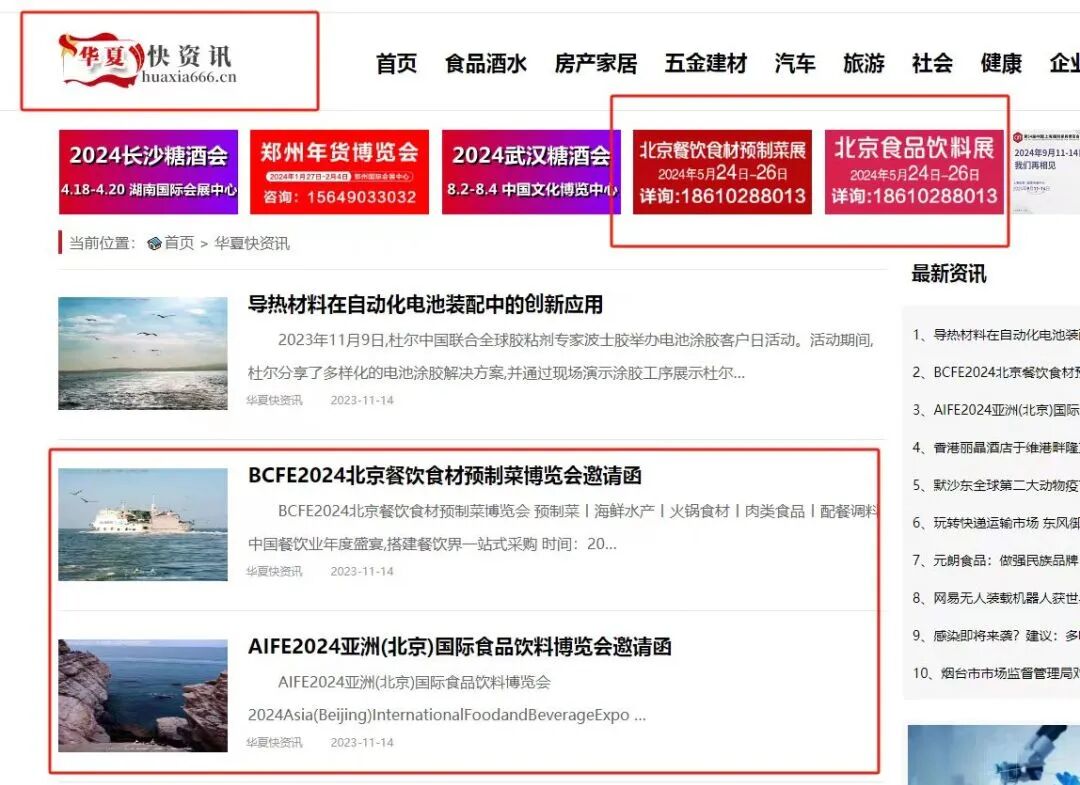The width and height of the screenshot is (1080, 785).
Task: Click summary starting 2023年11月9日,杜尔中国
Action: 561,357
